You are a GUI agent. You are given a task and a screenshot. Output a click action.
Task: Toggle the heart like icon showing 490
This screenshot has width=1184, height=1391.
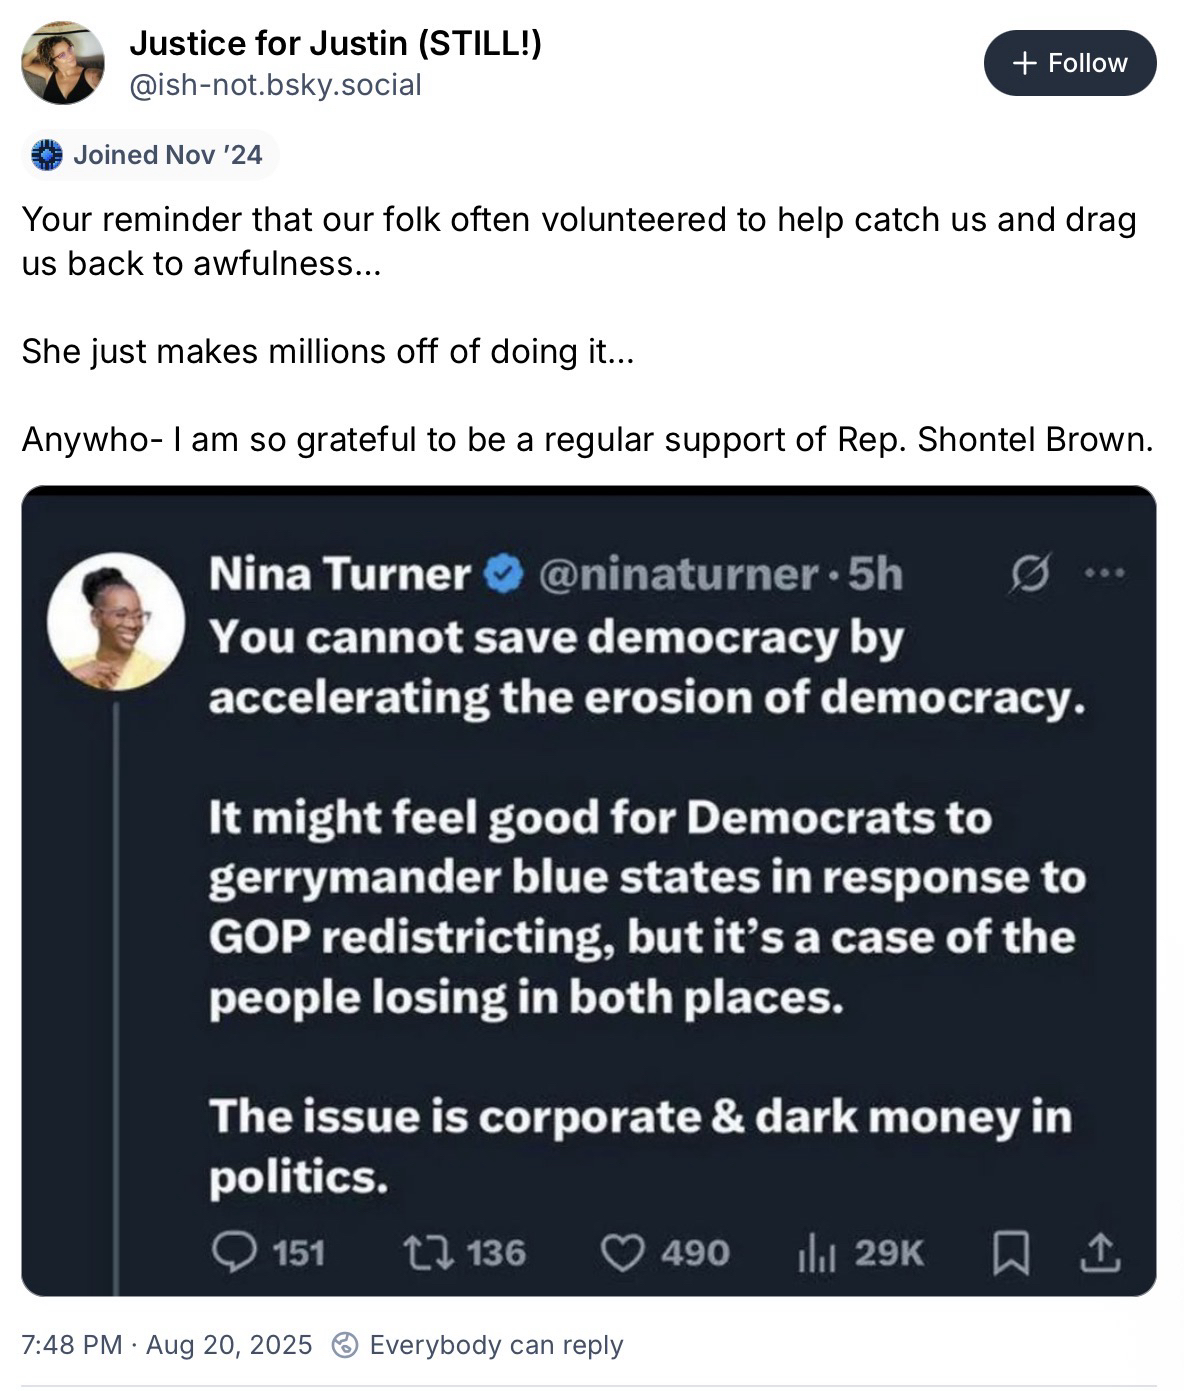point(625,1252)
